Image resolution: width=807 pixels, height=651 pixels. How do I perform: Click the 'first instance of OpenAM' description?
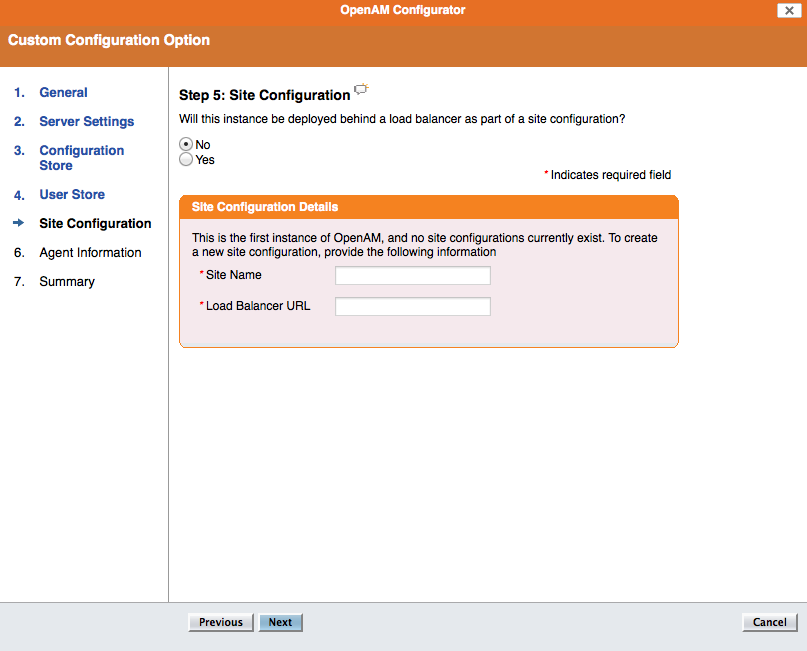pos(425,245)
